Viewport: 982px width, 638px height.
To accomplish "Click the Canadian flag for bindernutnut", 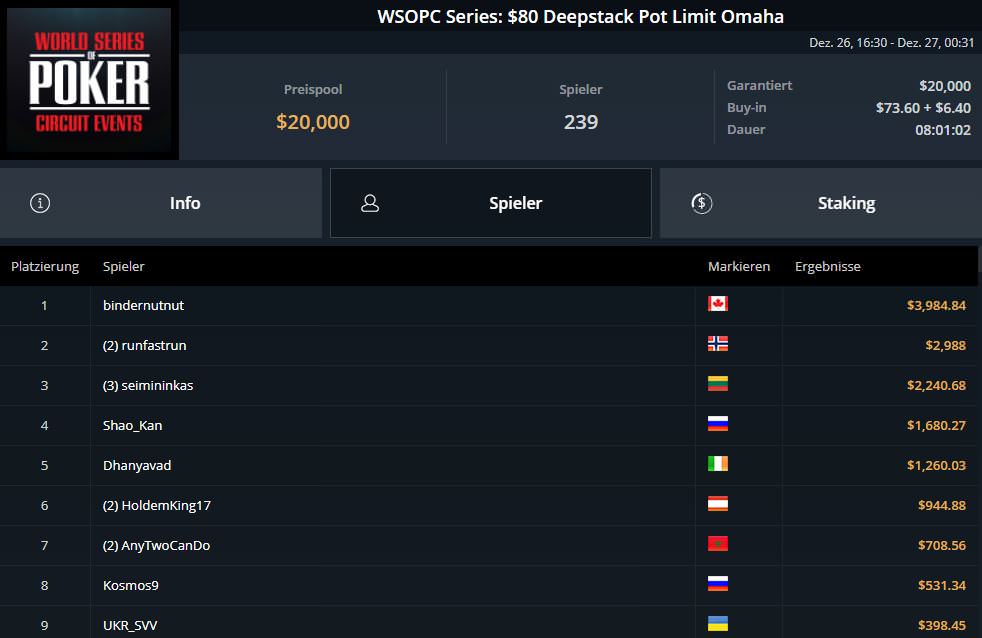I will pos(718,304).
